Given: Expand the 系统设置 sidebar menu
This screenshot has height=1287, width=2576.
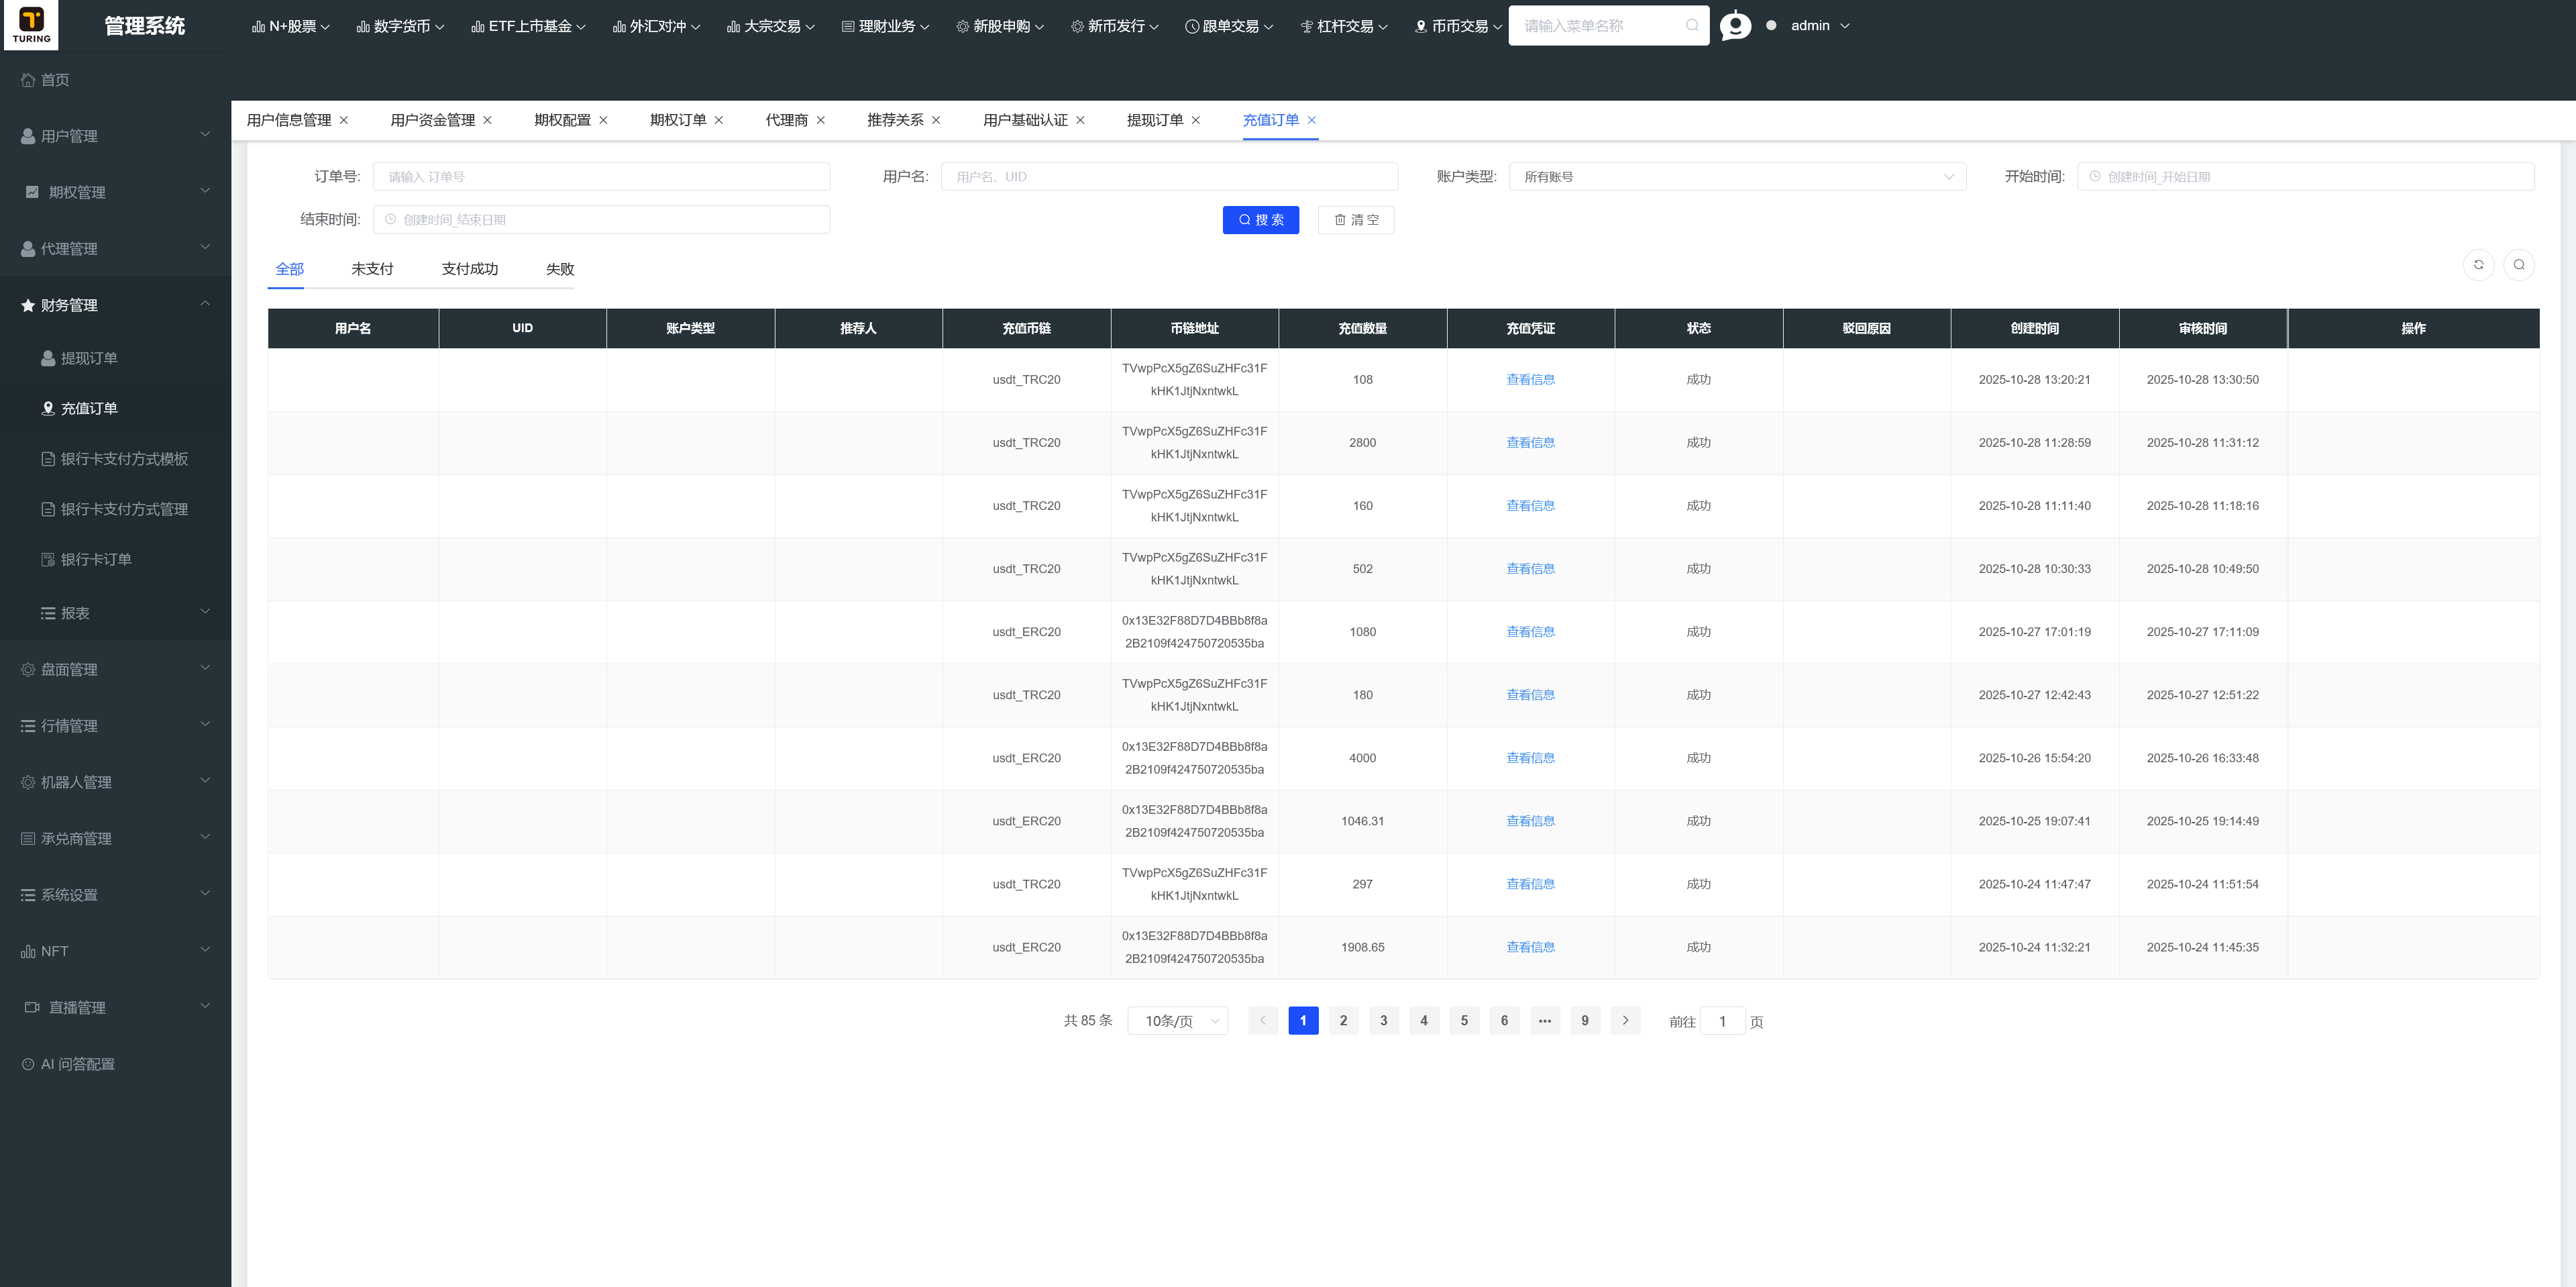Looking at the screenshot, I should click(115, 895).
